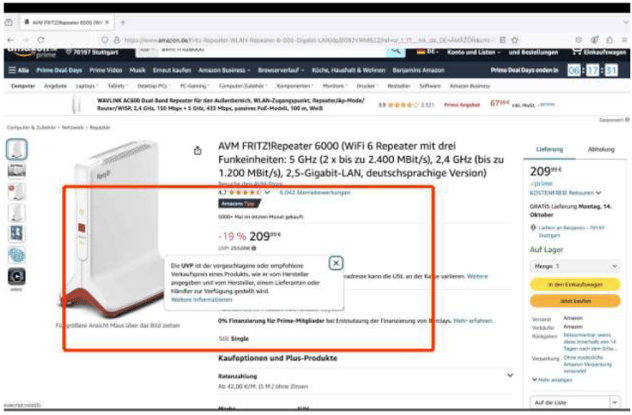Image resolution: width=632 pixels, height=415 pixels.
Task: Play the product video thumbnail
Action: pyautogui.click(x=17, y=276)
